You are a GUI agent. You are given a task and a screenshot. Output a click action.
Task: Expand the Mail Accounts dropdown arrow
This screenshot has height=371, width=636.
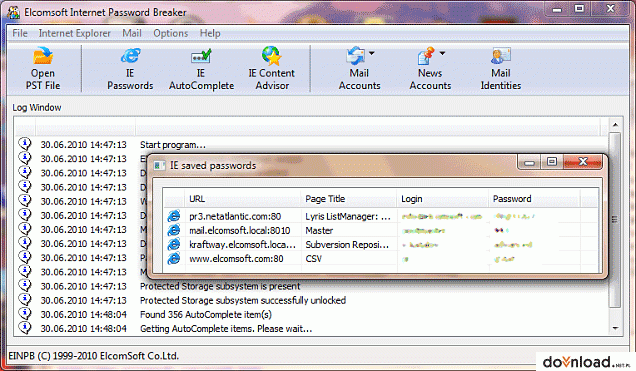(372, 53)
